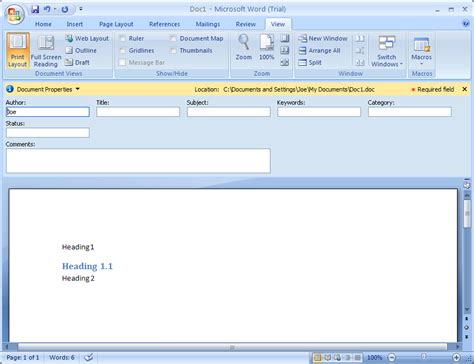Select Full Screen Reading status icon

[328, 358]
